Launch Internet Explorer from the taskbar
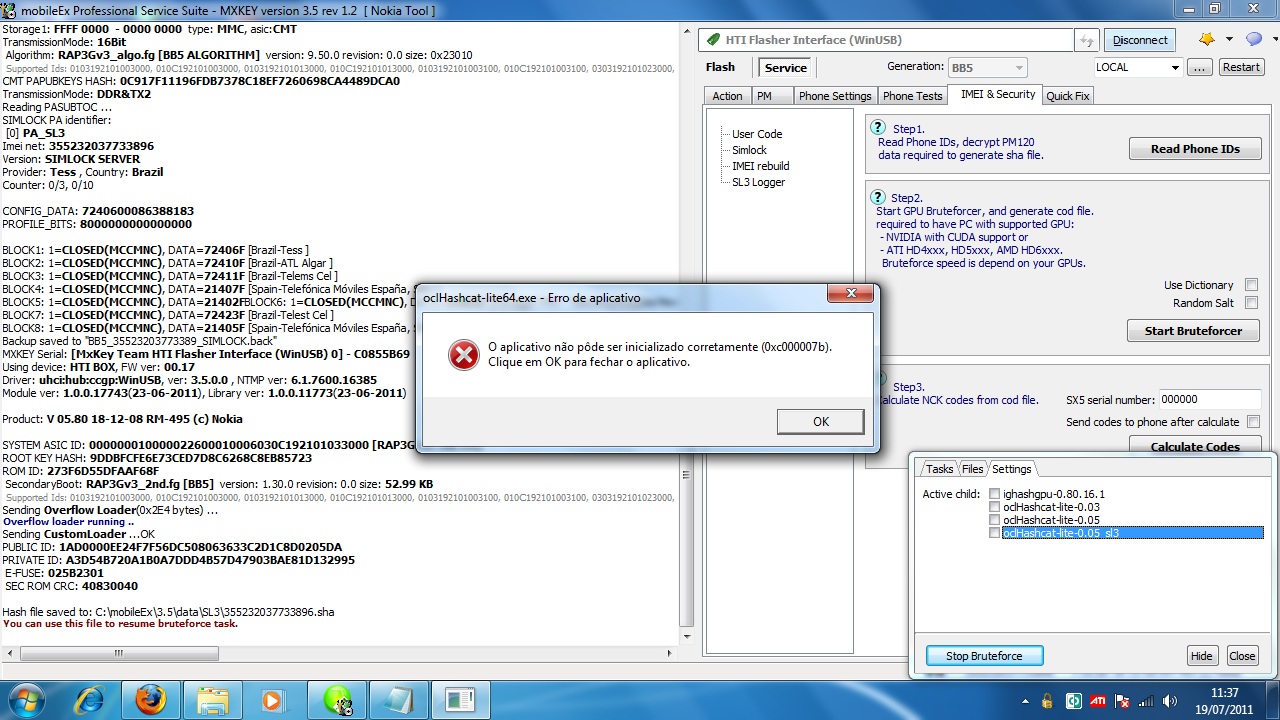Image resolution: width=1280 pixels, height=720 pixels. (x=89, y=699)
